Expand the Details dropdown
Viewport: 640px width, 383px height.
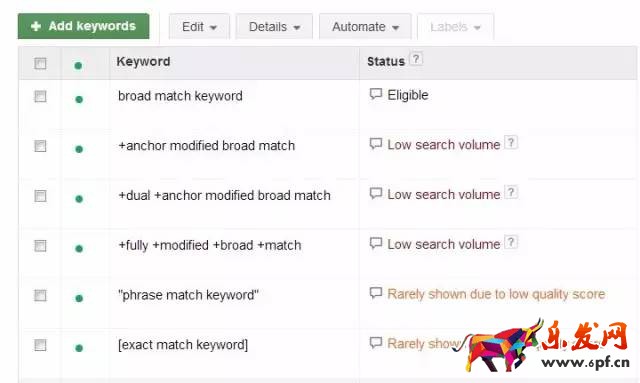click(274, 27)
